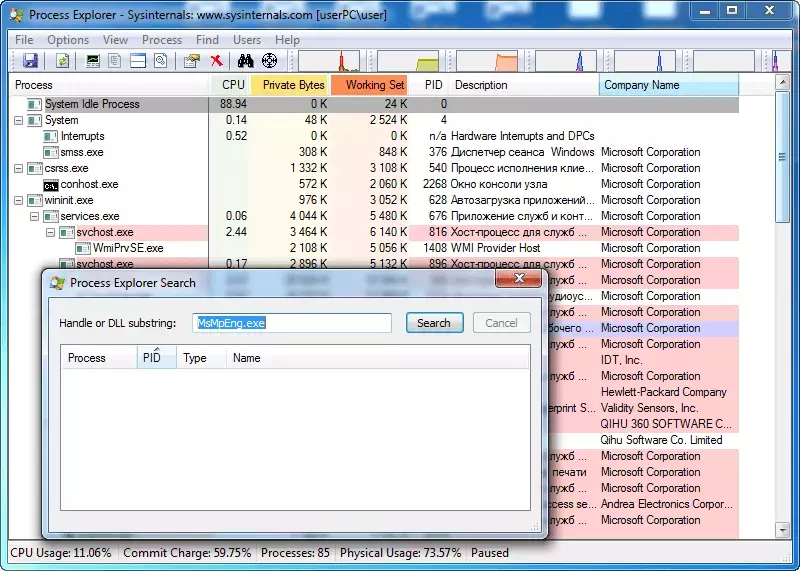
Task: Collapse the services.exe tree node
Action: click(35, 216)
